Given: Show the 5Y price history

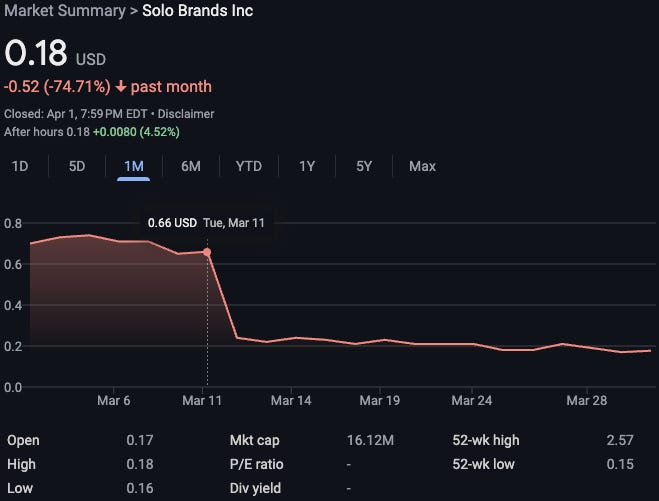Looking at the screenshot, I should coord(364,166).
